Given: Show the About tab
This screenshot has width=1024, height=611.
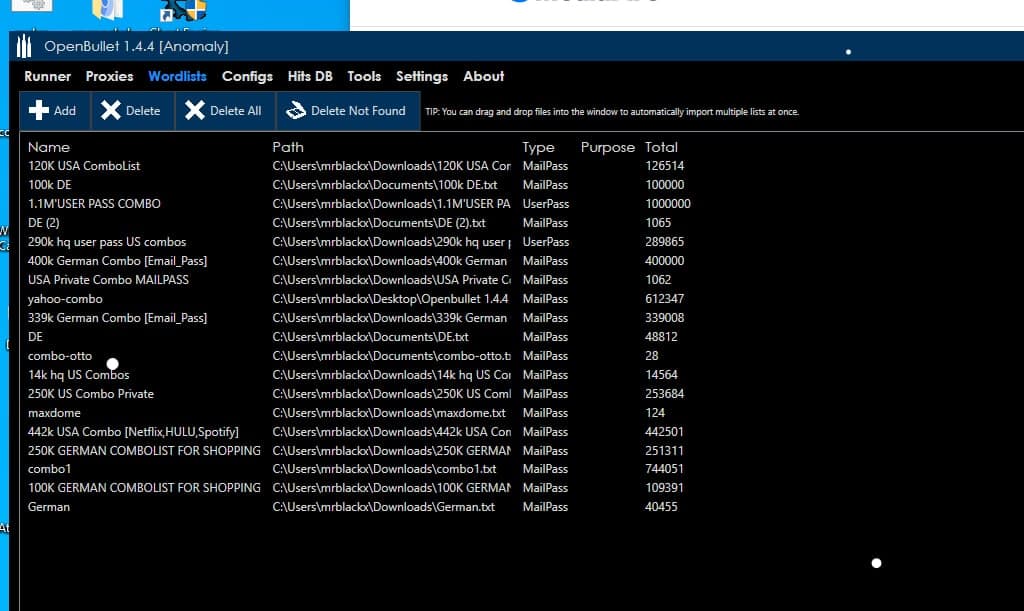Looking at the screenshot, I should click(484, 76).
